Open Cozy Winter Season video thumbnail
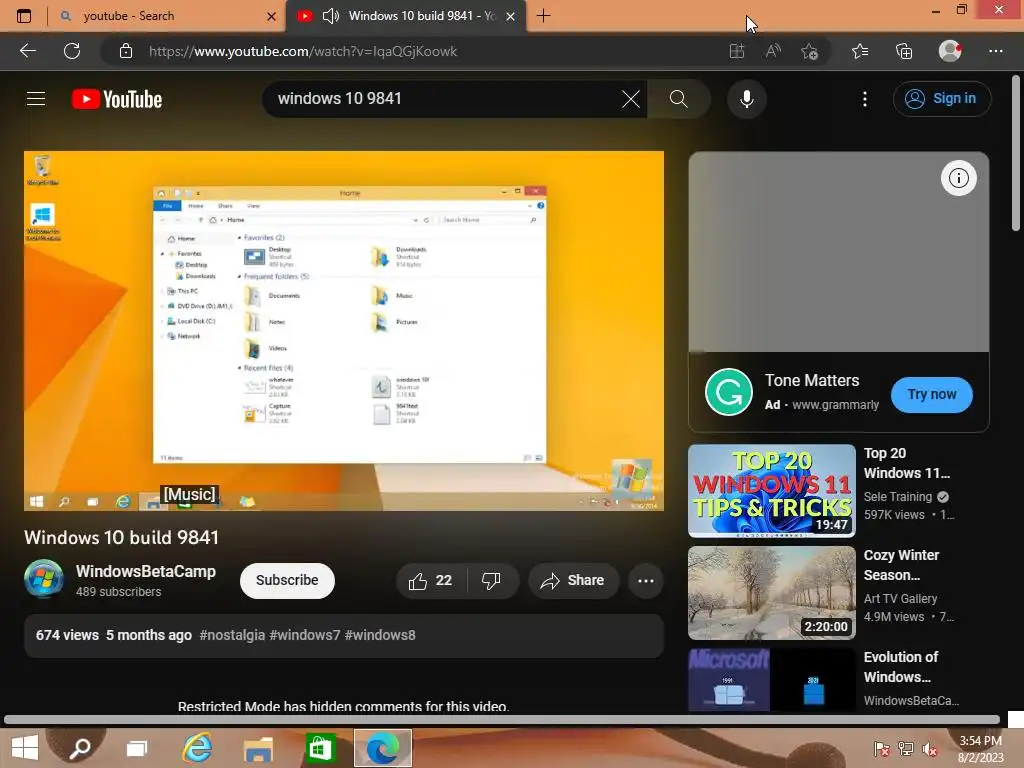Viewport: 1024px width, 768px height. tap(771, 592)
